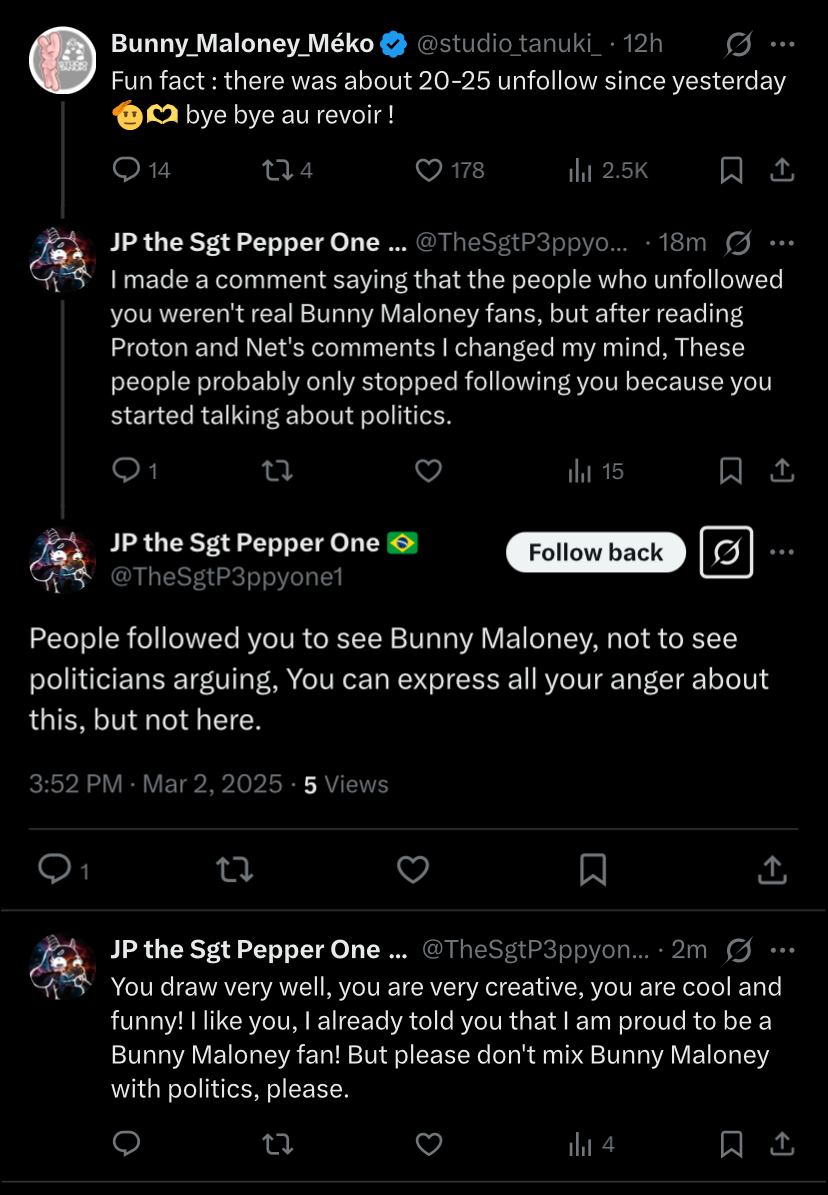The width and height of the screenshot is (828, 1195).
Task: Open @studio_tanuki_ profile handle
Action: click(508, 44)
